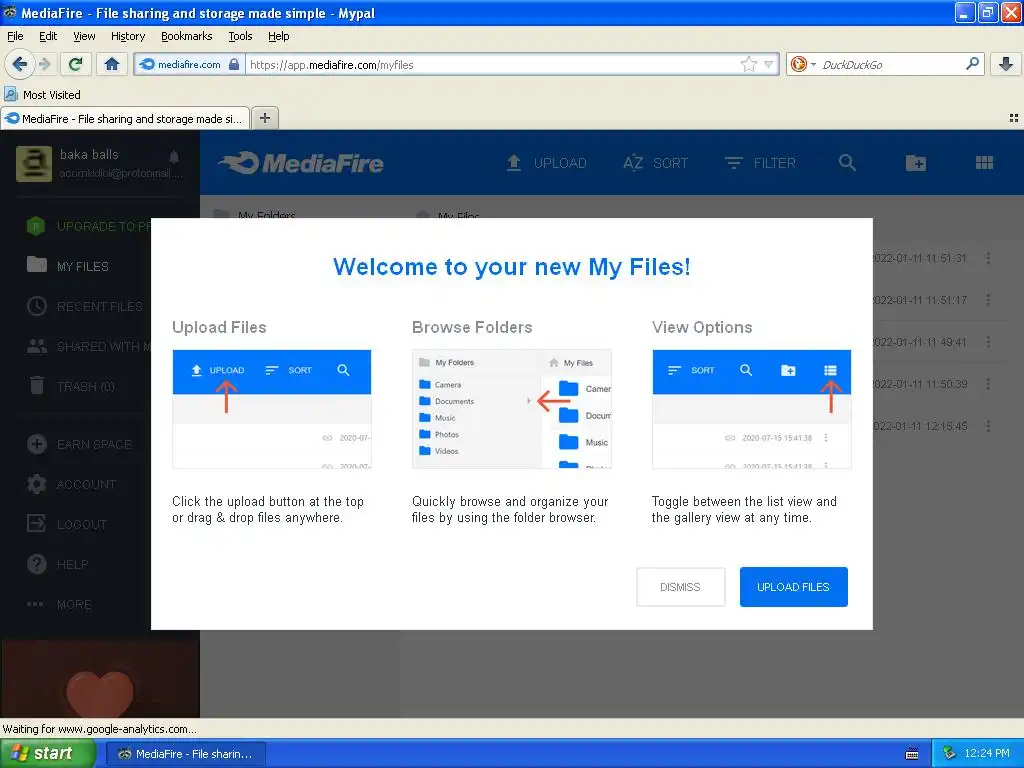Screen dimensions: 1024x768
Task: Open the Tools menu
Action: [x=240, y=36]
